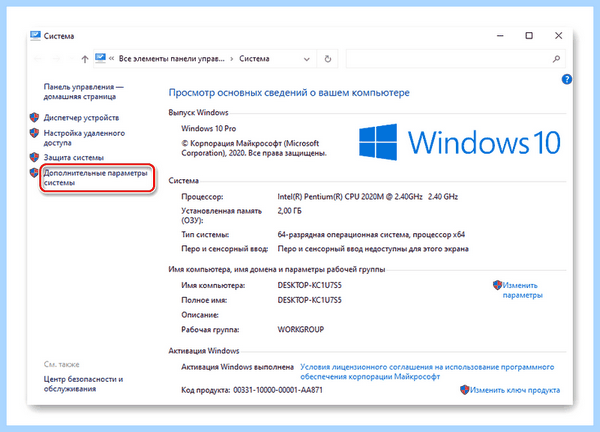This screenshot has width=600, height=432.
Task: Open "Защита системы" link
Action: [x=73, y=157]
